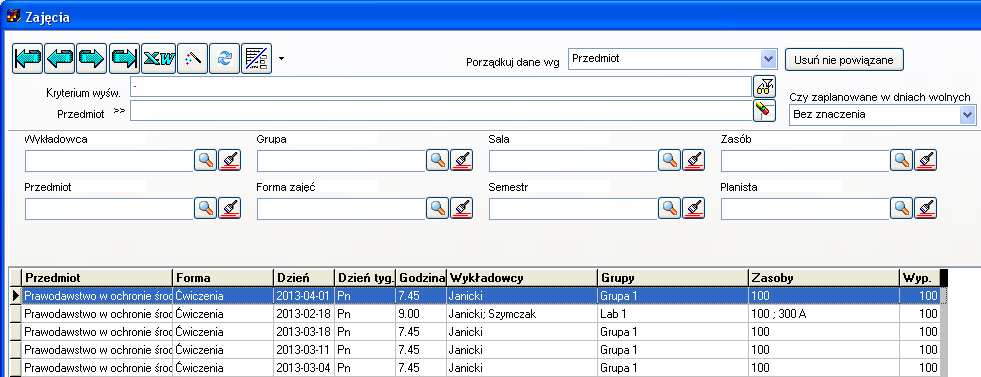The width and height of the screenshot is (981, 377).
Task: Open the magic wand tool icon
Action: [193, 59]
